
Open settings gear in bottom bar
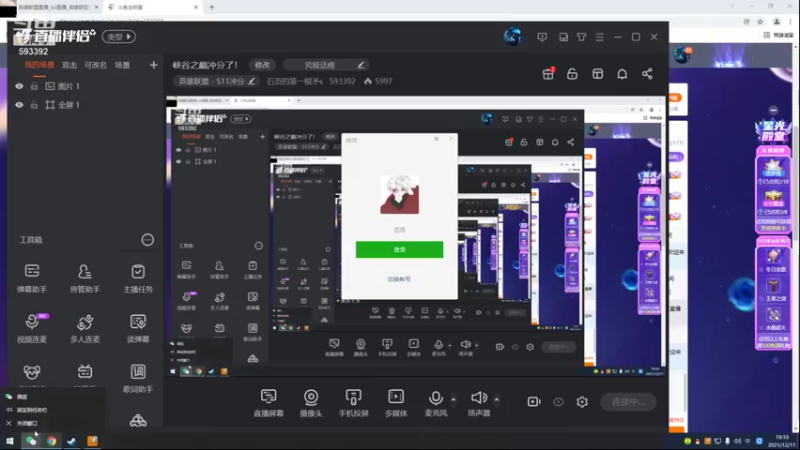tap(582, 402)
